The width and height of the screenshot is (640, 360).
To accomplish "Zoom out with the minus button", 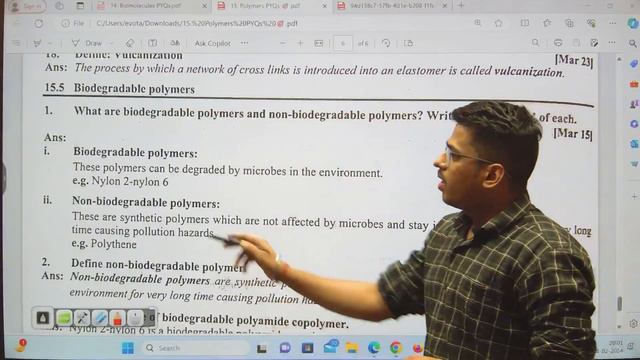I will 282,43.
